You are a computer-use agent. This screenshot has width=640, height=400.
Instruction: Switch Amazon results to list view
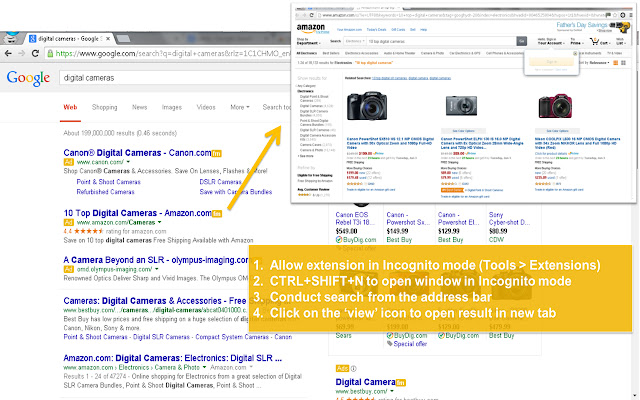[616, 63]
